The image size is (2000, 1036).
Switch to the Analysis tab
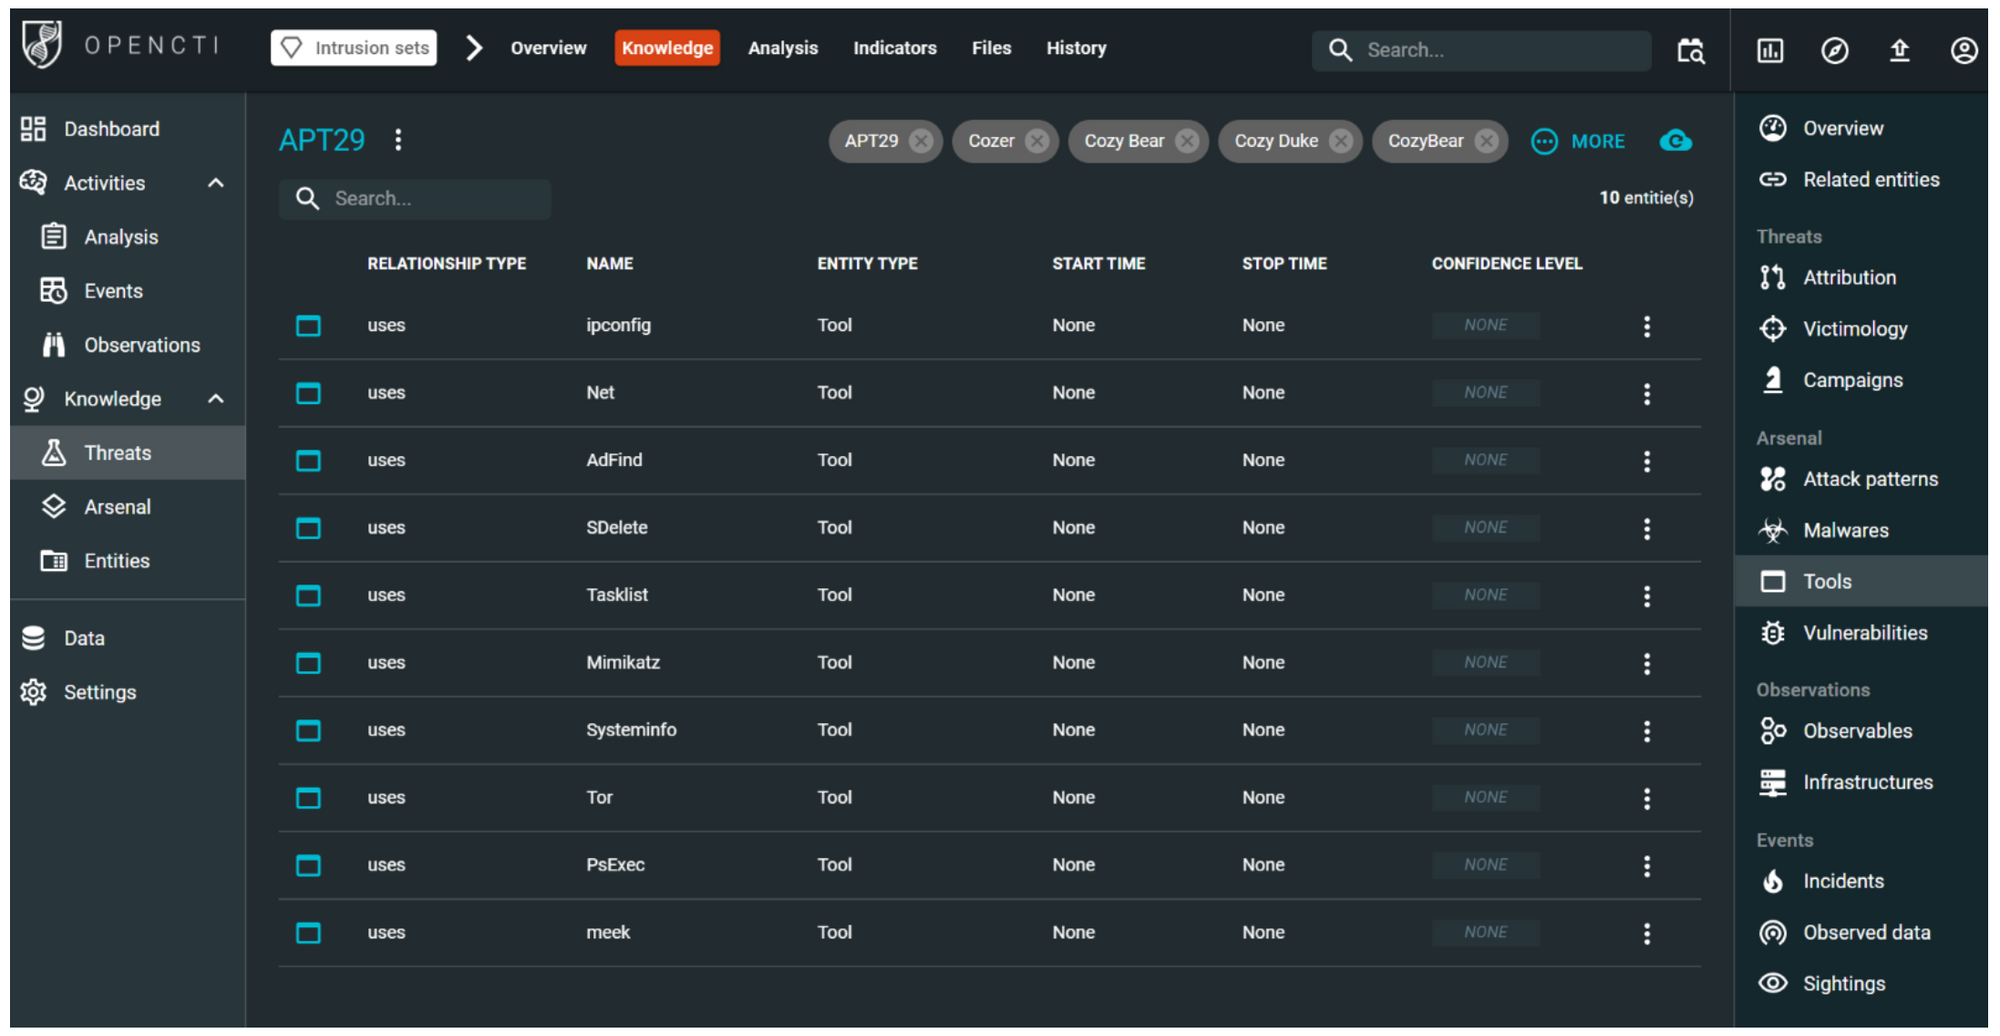pos(783,48)
